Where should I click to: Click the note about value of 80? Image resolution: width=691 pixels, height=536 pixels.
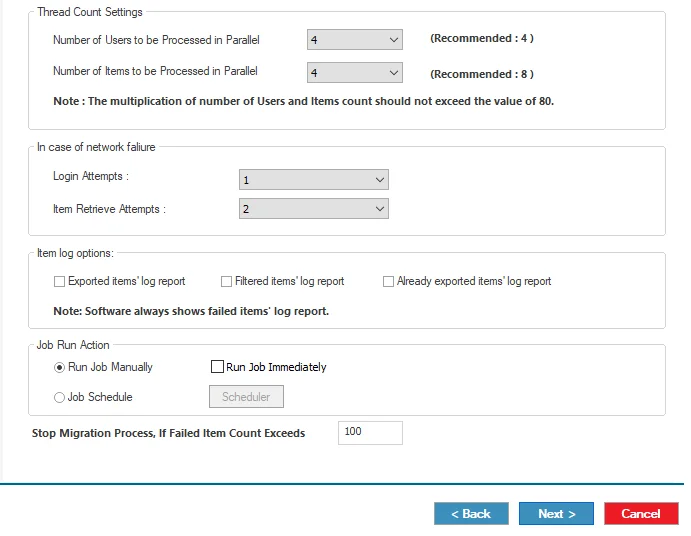click(303, 101)
